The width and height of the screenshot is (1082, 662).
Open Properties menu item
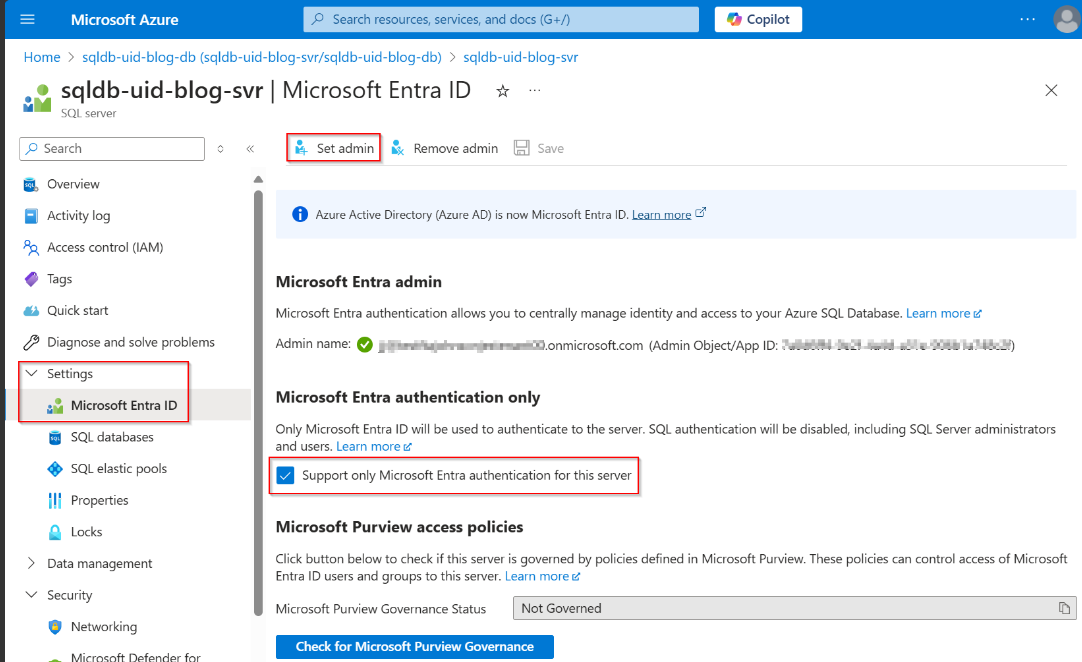[99, 501]
